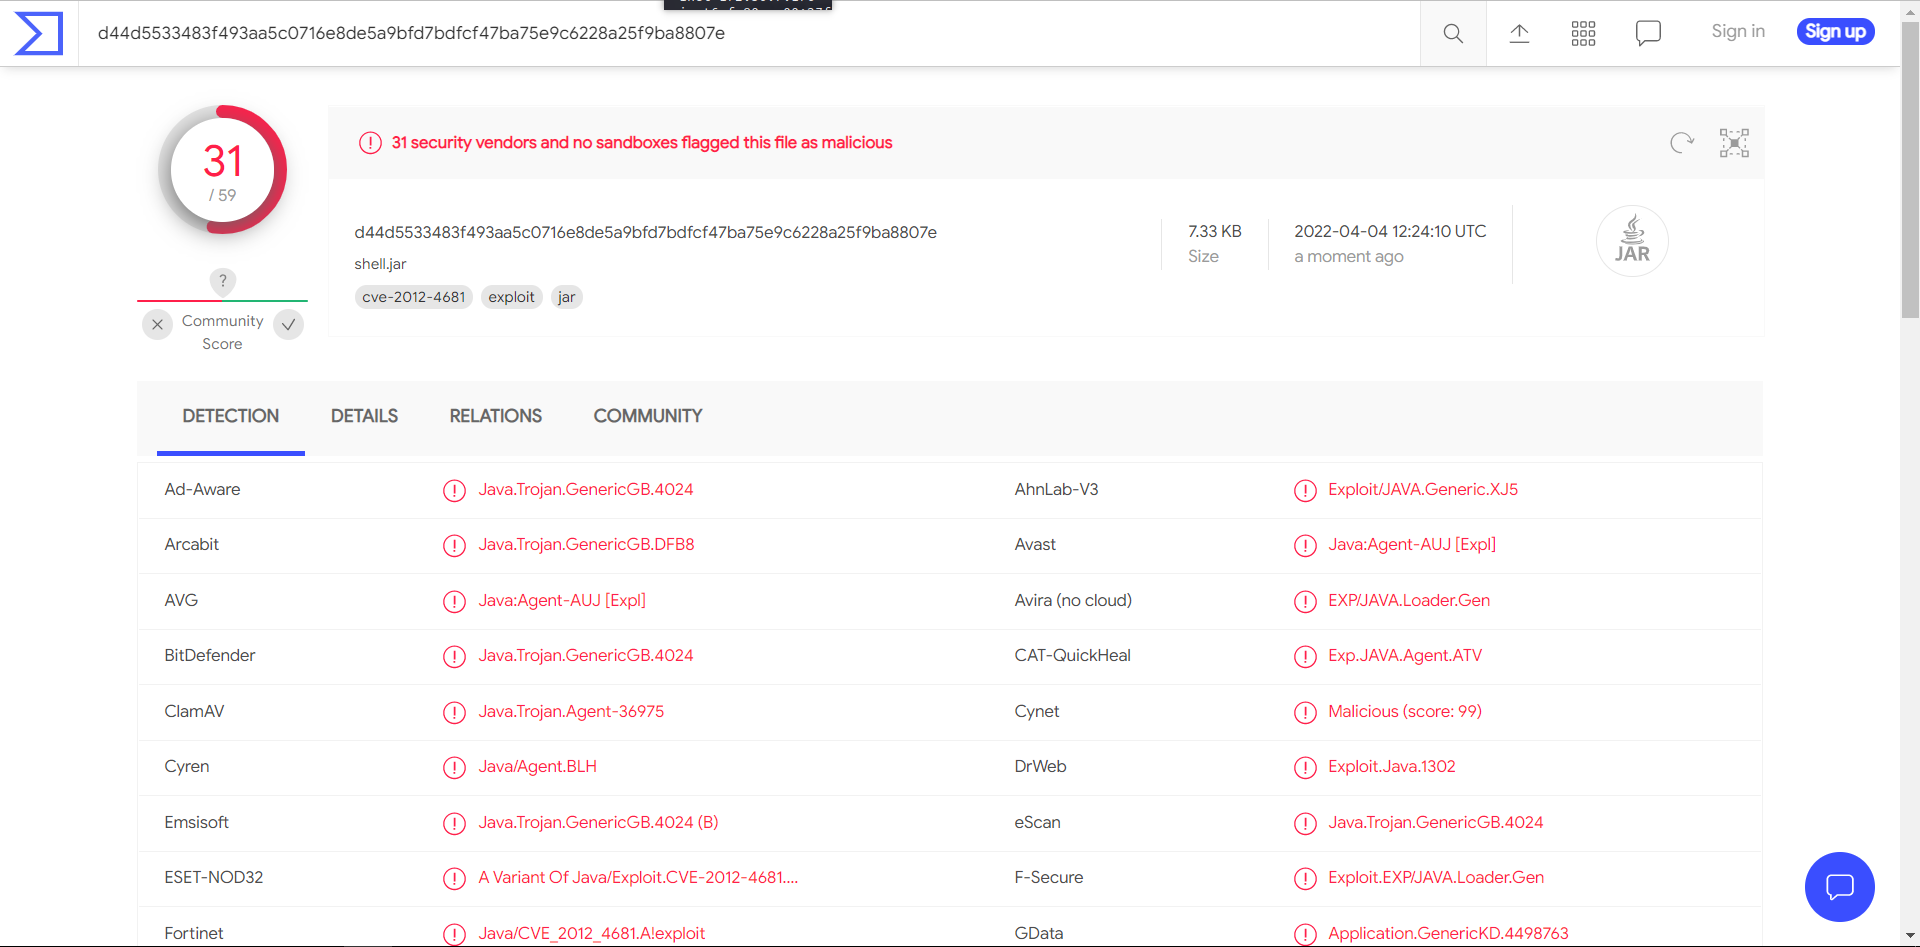1920x947 pixels.
Task: Click the Sign up button
Action: (1836, 31)
